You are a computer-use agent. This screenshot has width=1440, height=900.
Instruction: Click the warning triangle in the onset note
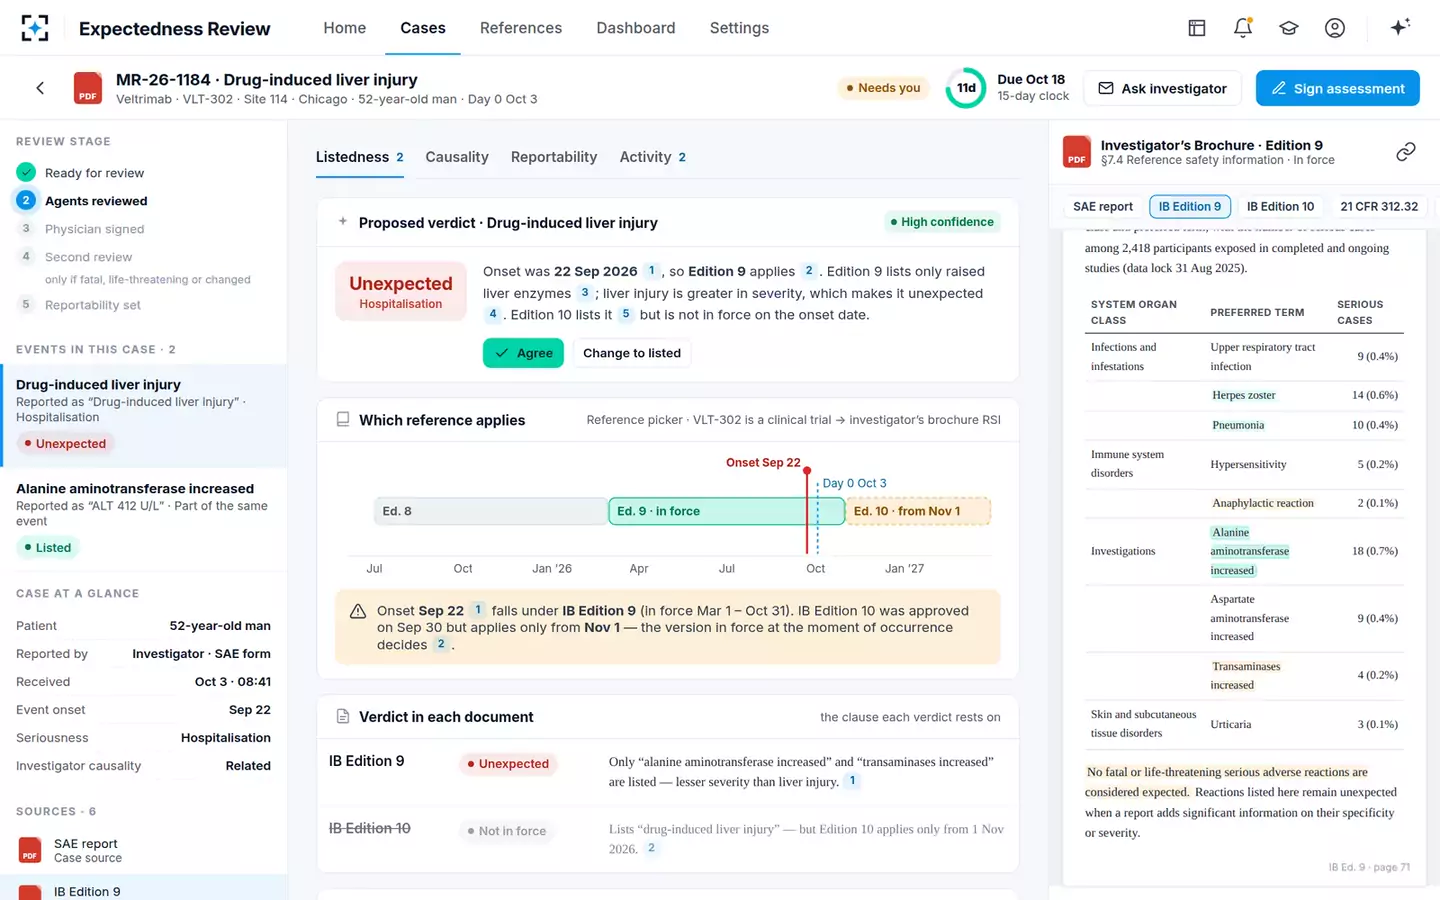pos(357,611)
